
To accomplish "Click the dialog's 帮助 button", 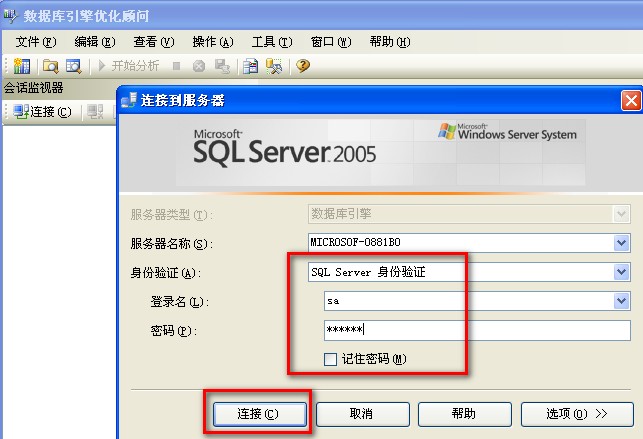I will click(465, 414).
